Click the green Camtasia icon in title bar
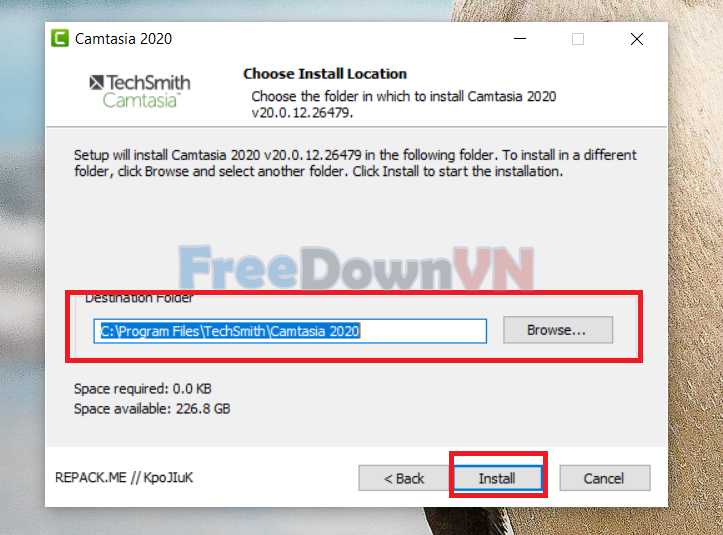The width and height of the screenshot is (723, 535). coord(60,39)
